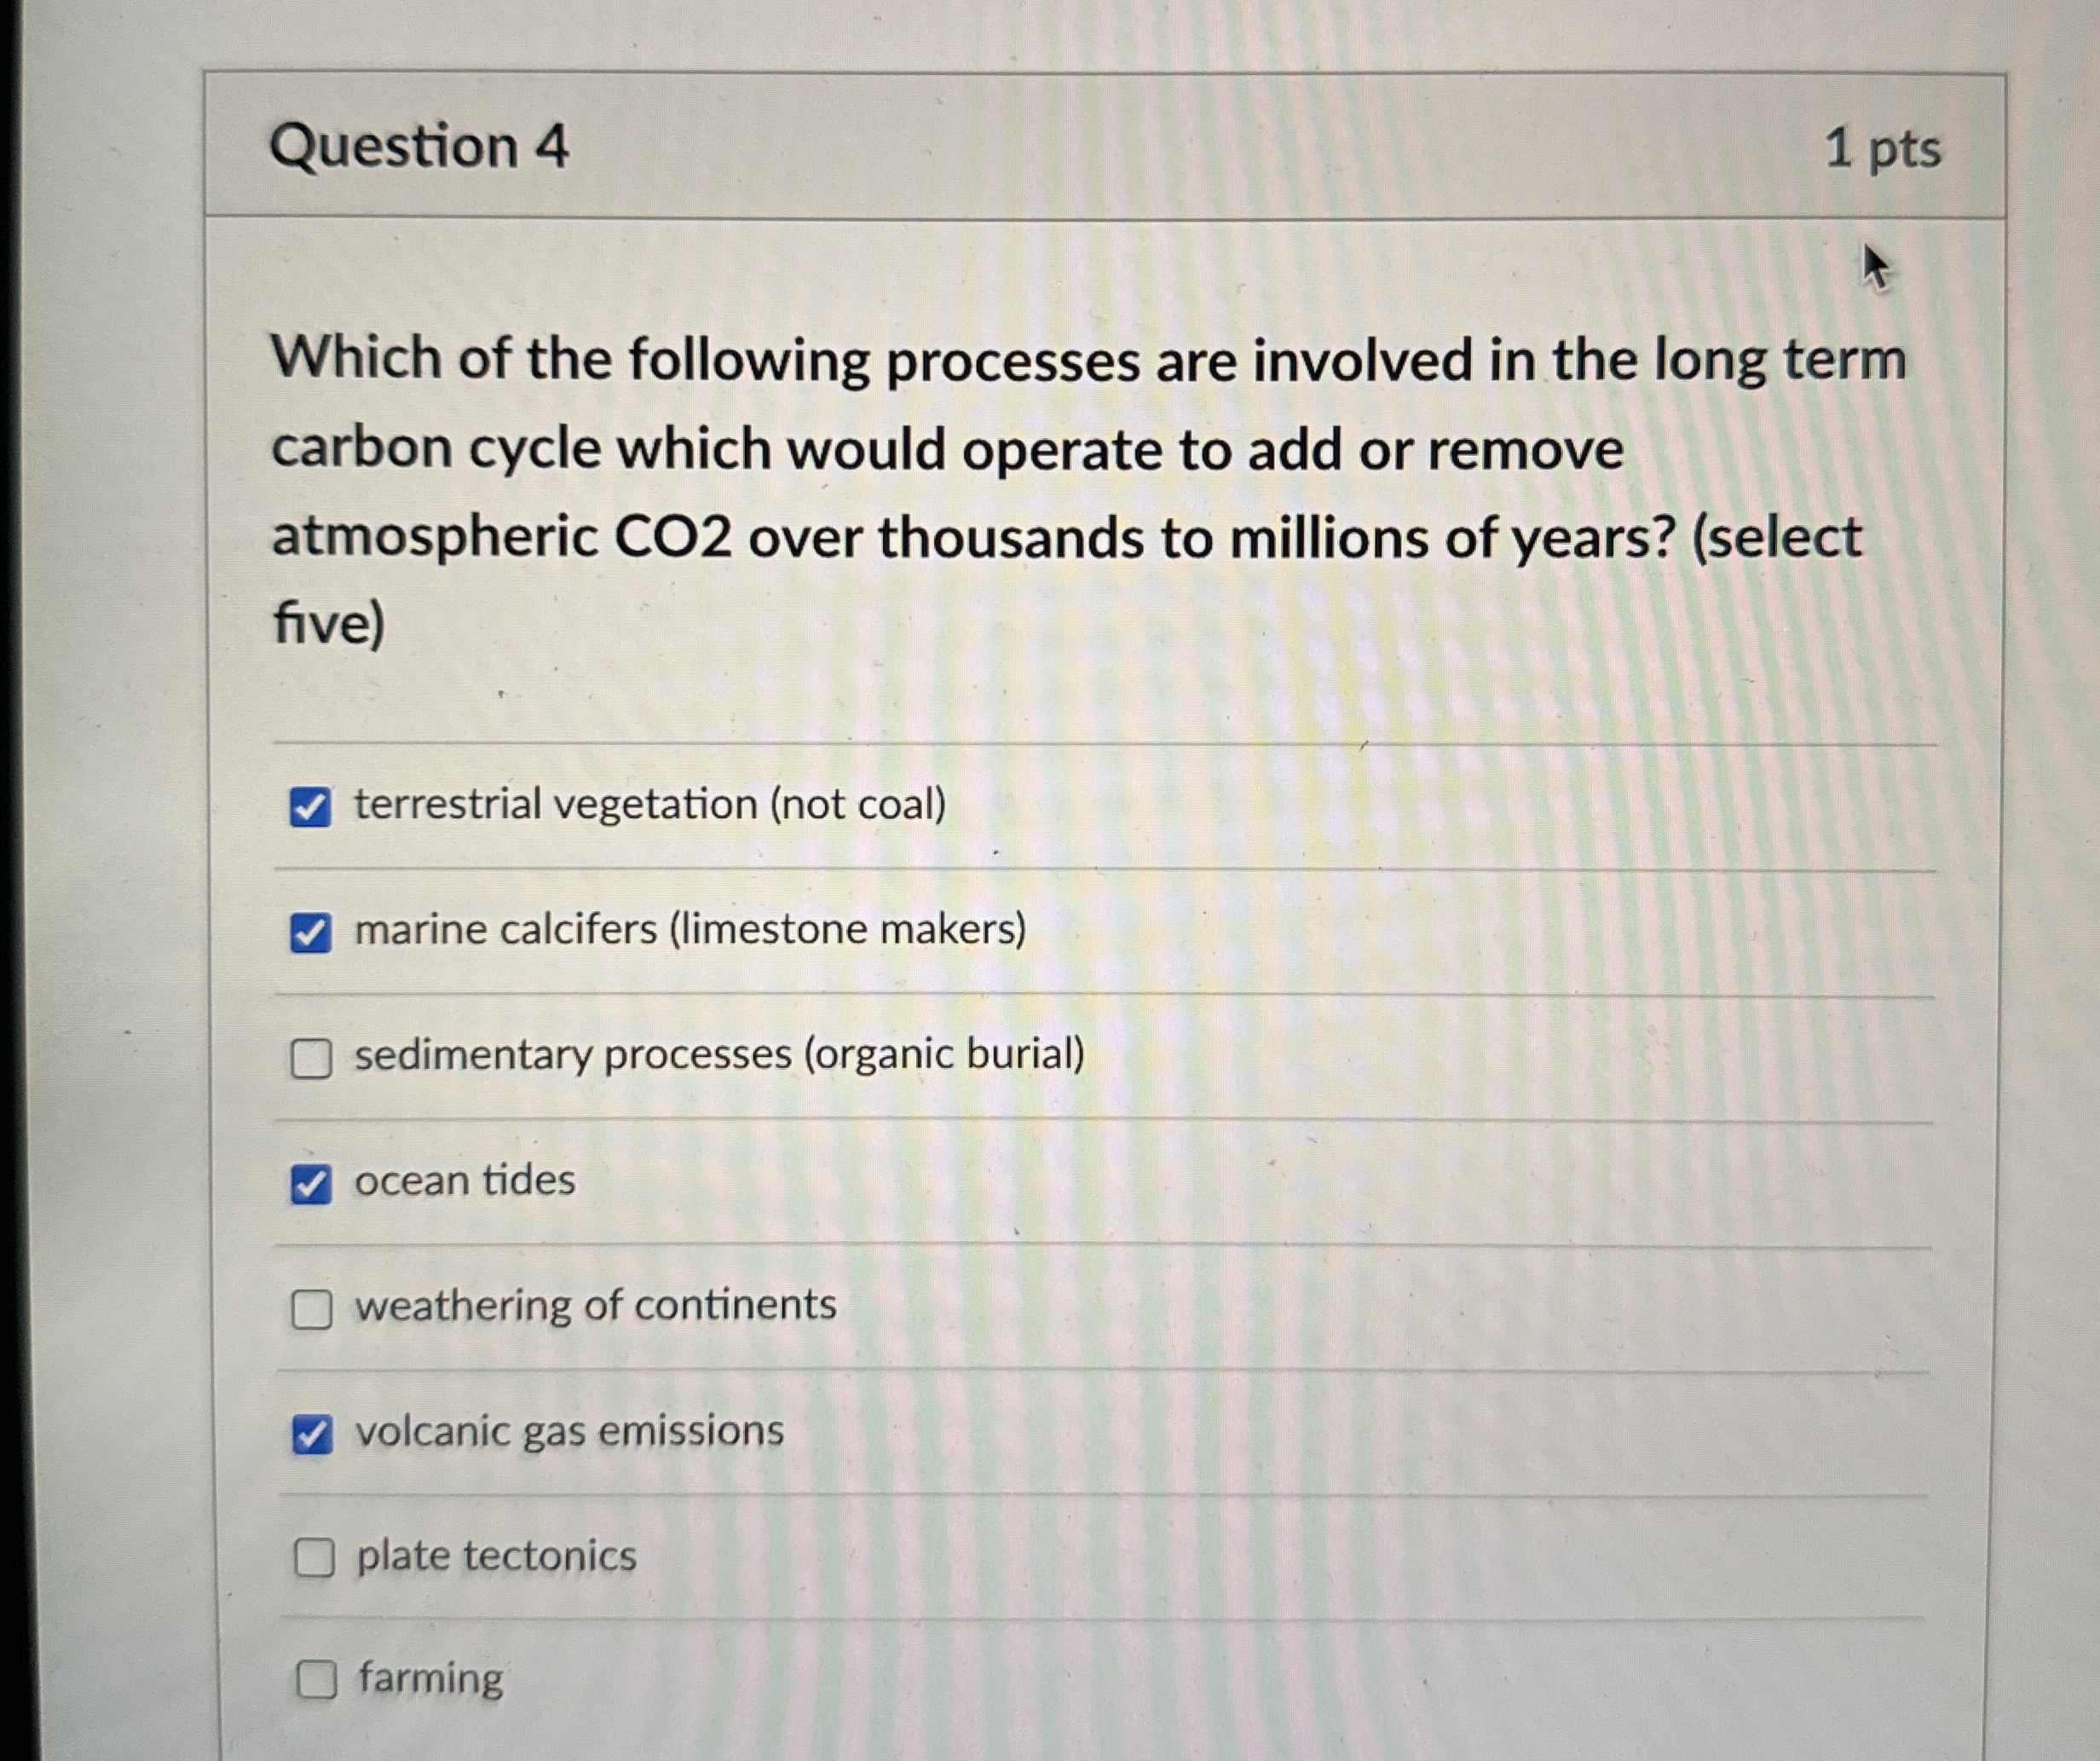Uncheck the terrestrial vegetation (not coal) option
This screenshot has height=1761, width=2100.
pos(311,805)
